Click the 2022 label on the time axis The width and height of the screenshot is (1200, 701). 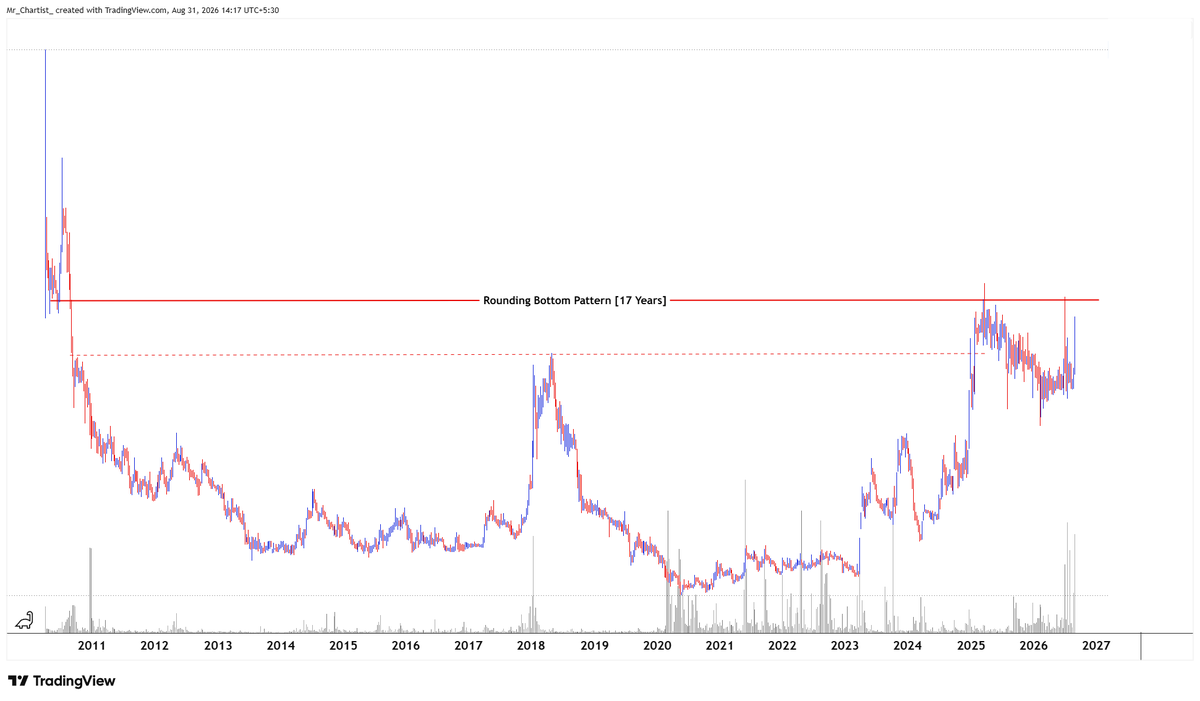click(x=782, y=646)
